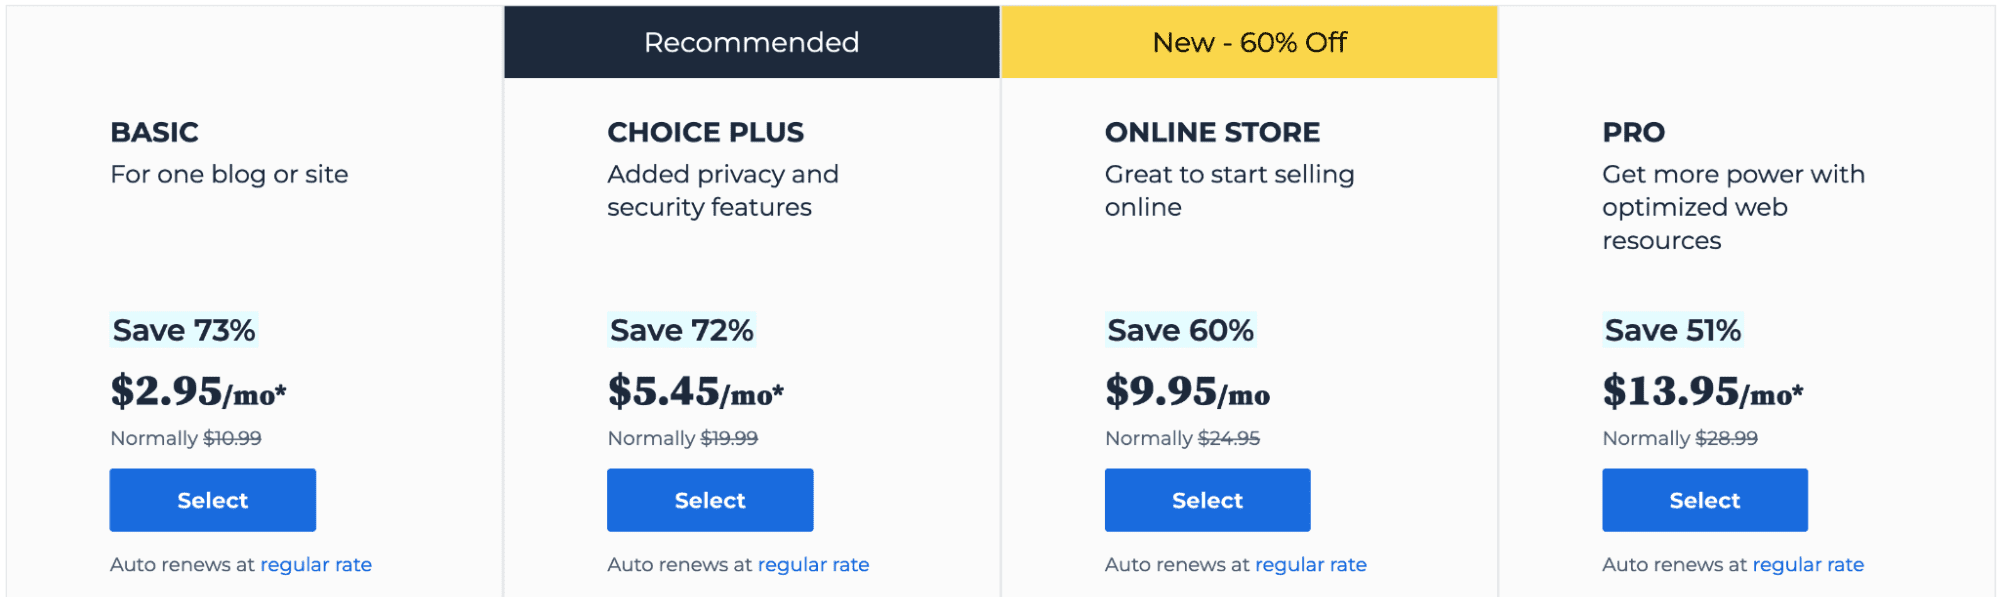Select the Choice Plus plan

coord(710,500)
